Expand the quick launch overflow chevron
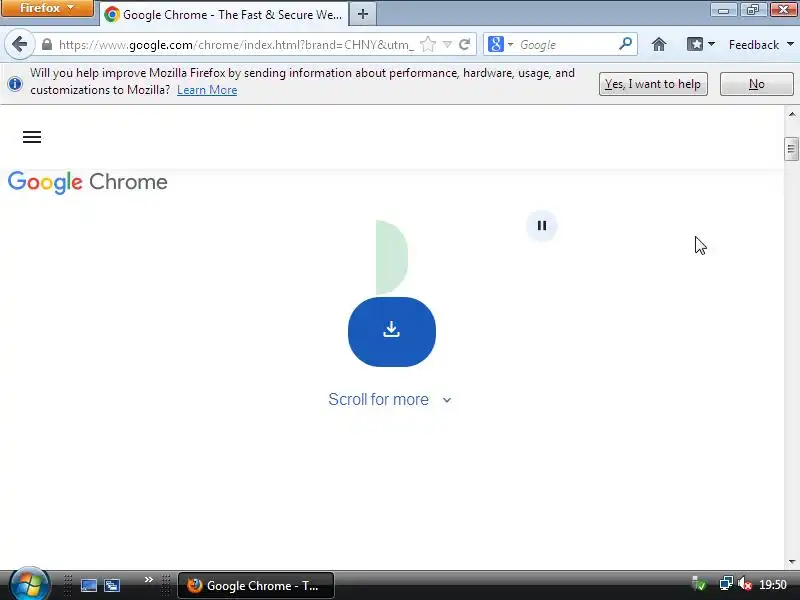 148,580
